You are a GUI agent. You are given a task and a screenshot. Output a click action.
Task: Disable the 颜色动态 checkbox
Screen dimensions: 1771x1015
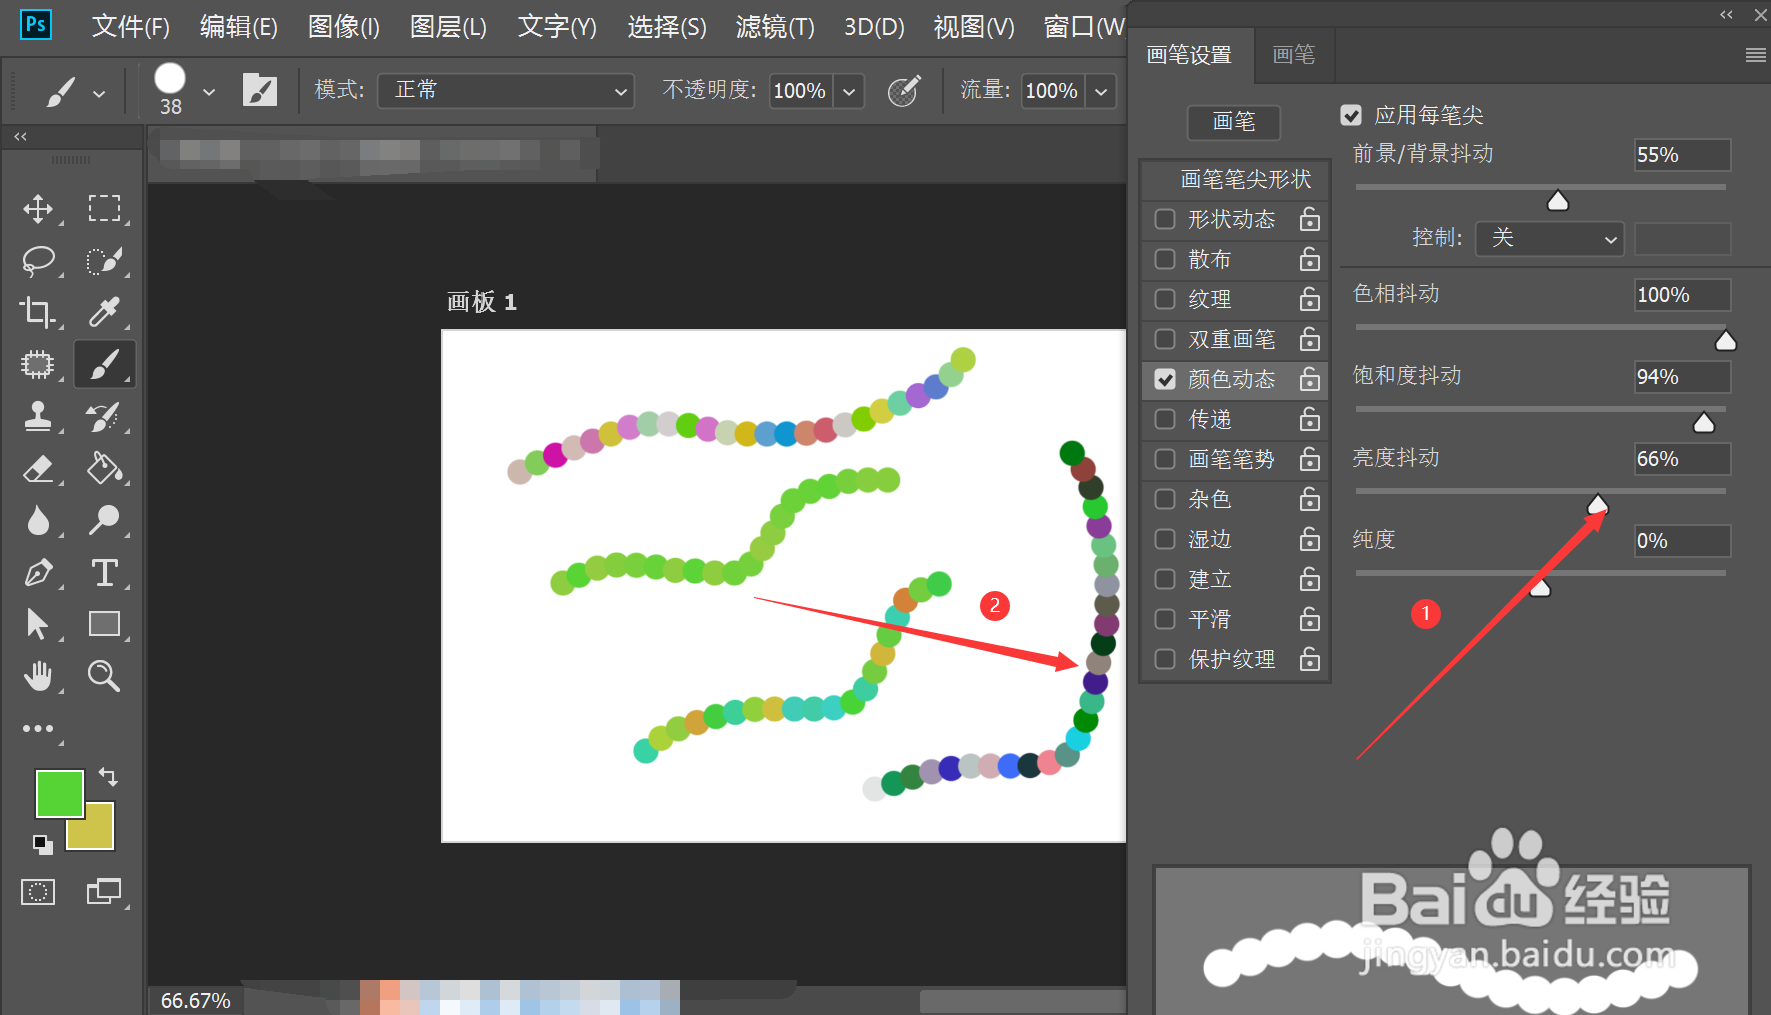[x=1164, y=379]
